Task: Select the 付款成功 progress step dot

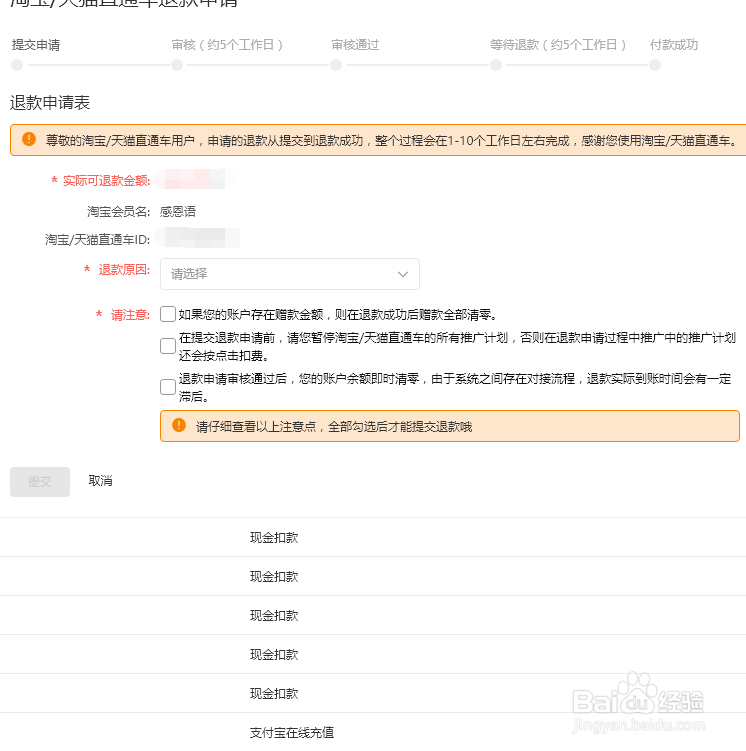Action: pos(655,65)
